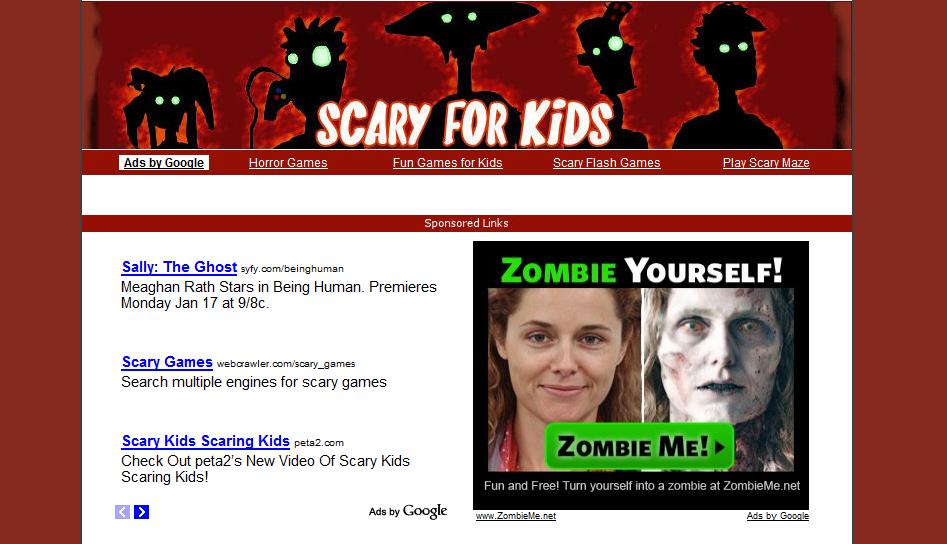Open Fun Games for Kids link
Image resolution: width=947 pixels, height=544 pixels.
(x=448, y=163)
